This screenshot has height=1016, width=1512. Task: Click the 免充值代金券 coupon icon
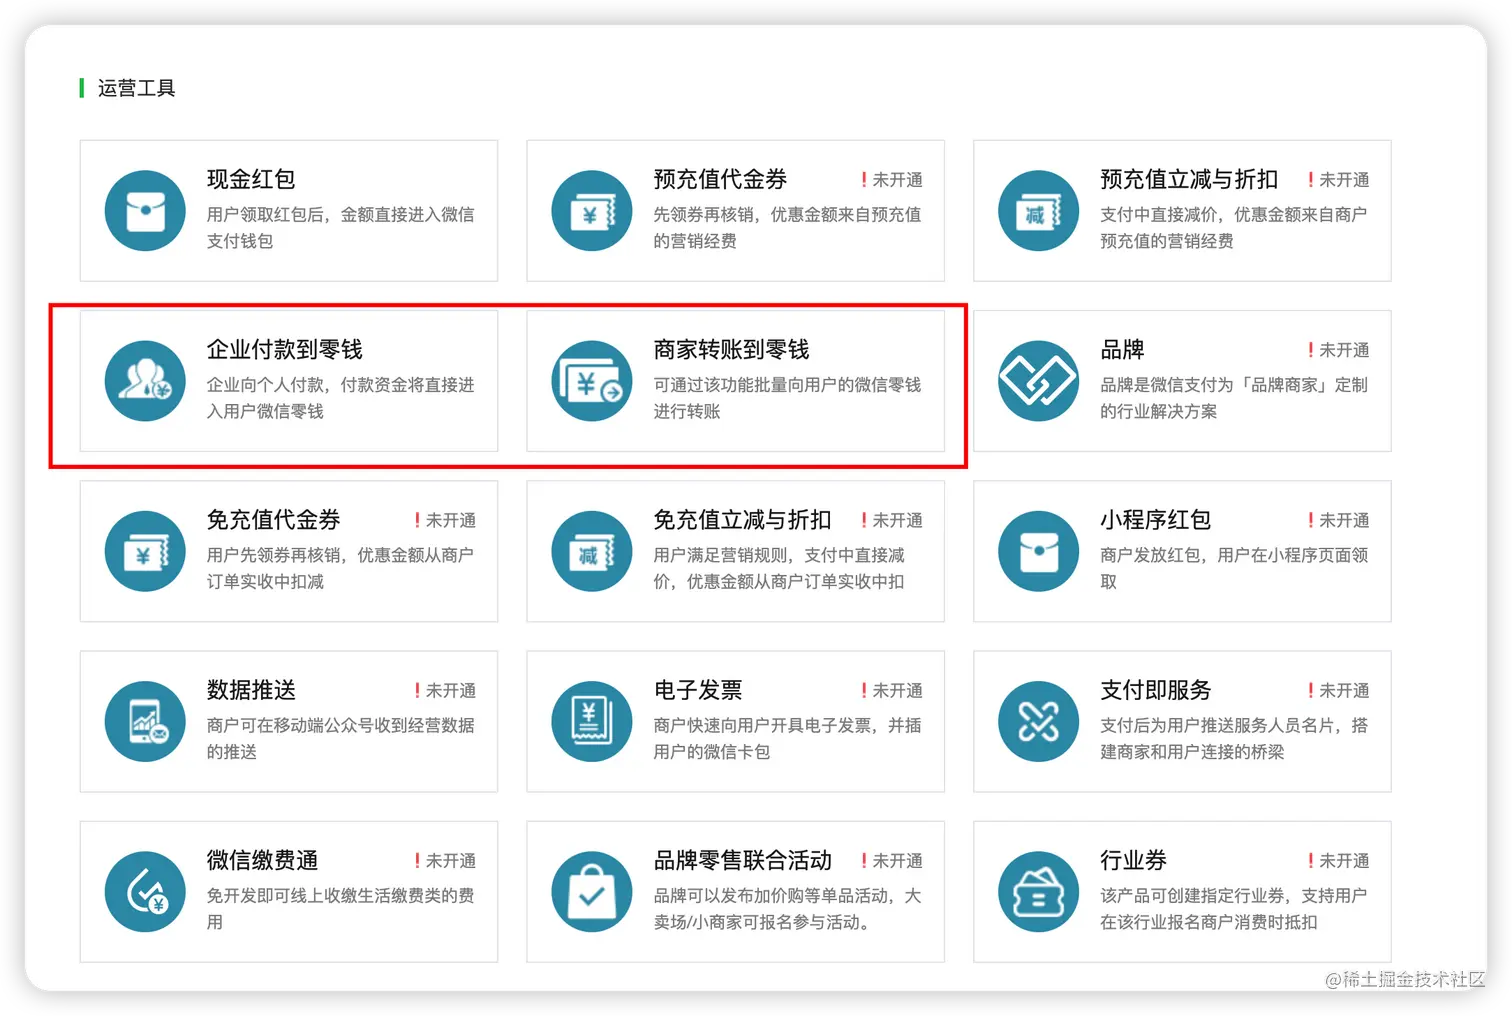pyautogui.click(x=145, y=551)
